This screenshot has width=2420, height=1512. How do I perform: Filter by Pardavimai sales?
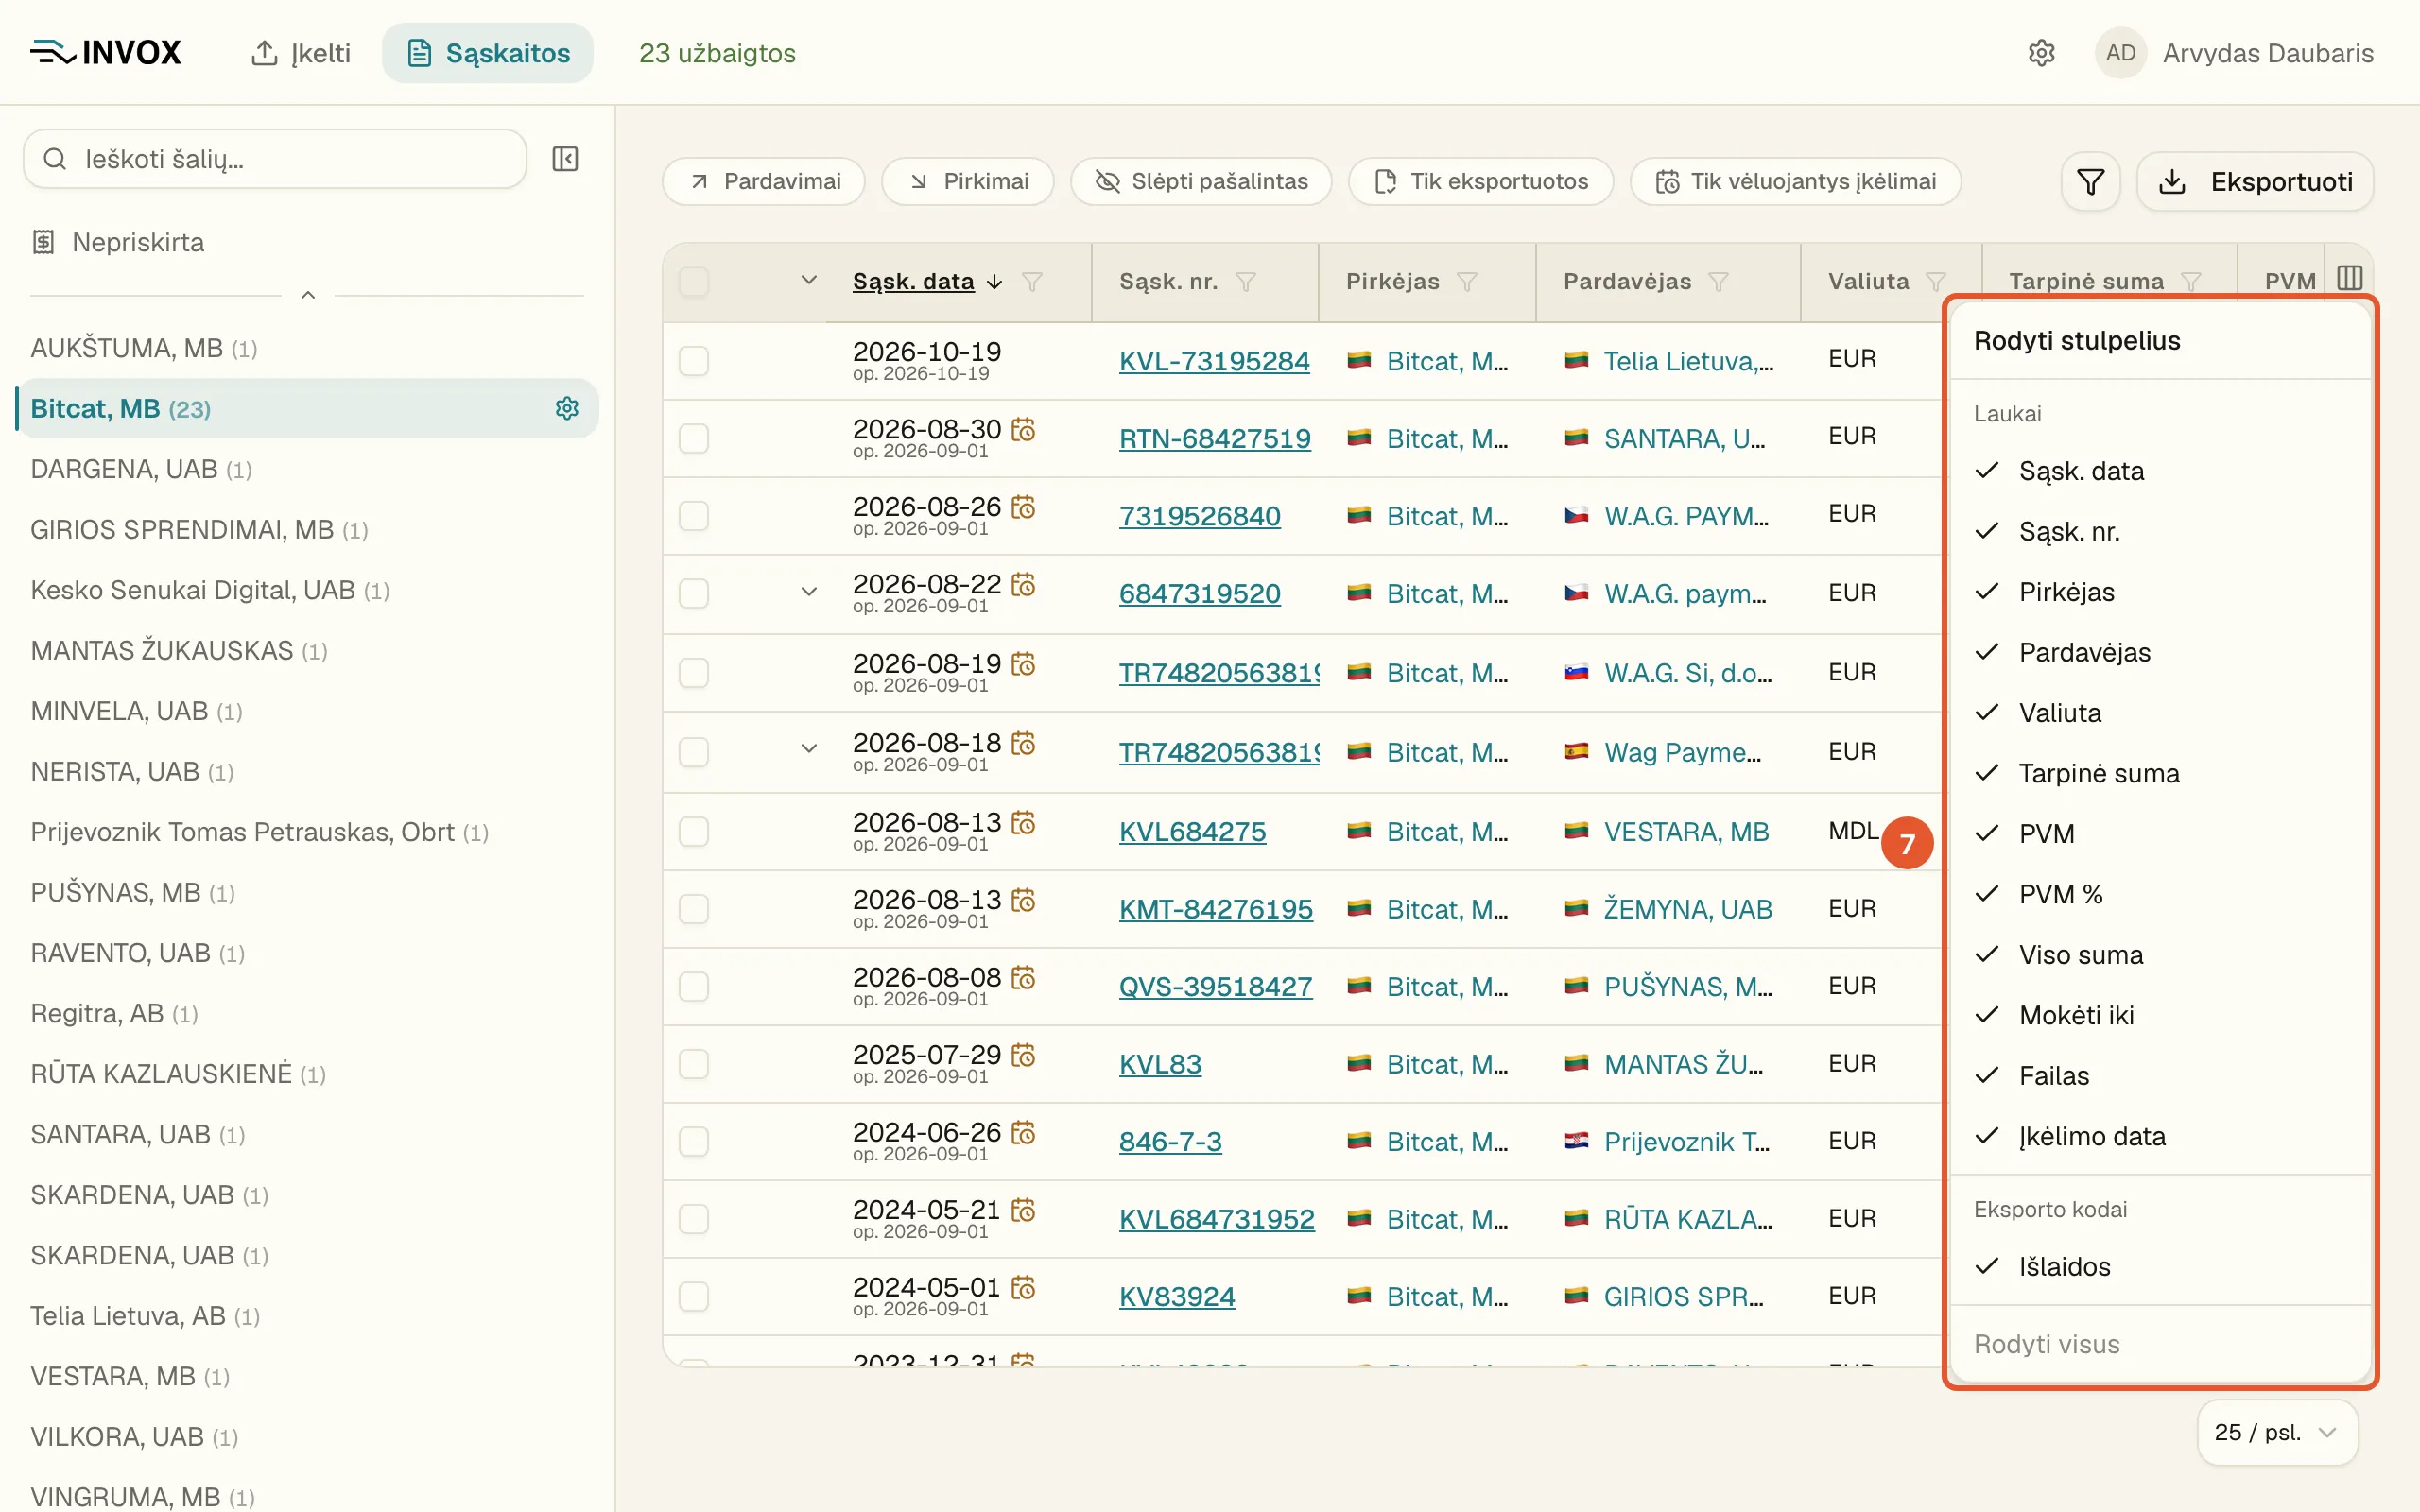tap(764, 182)
